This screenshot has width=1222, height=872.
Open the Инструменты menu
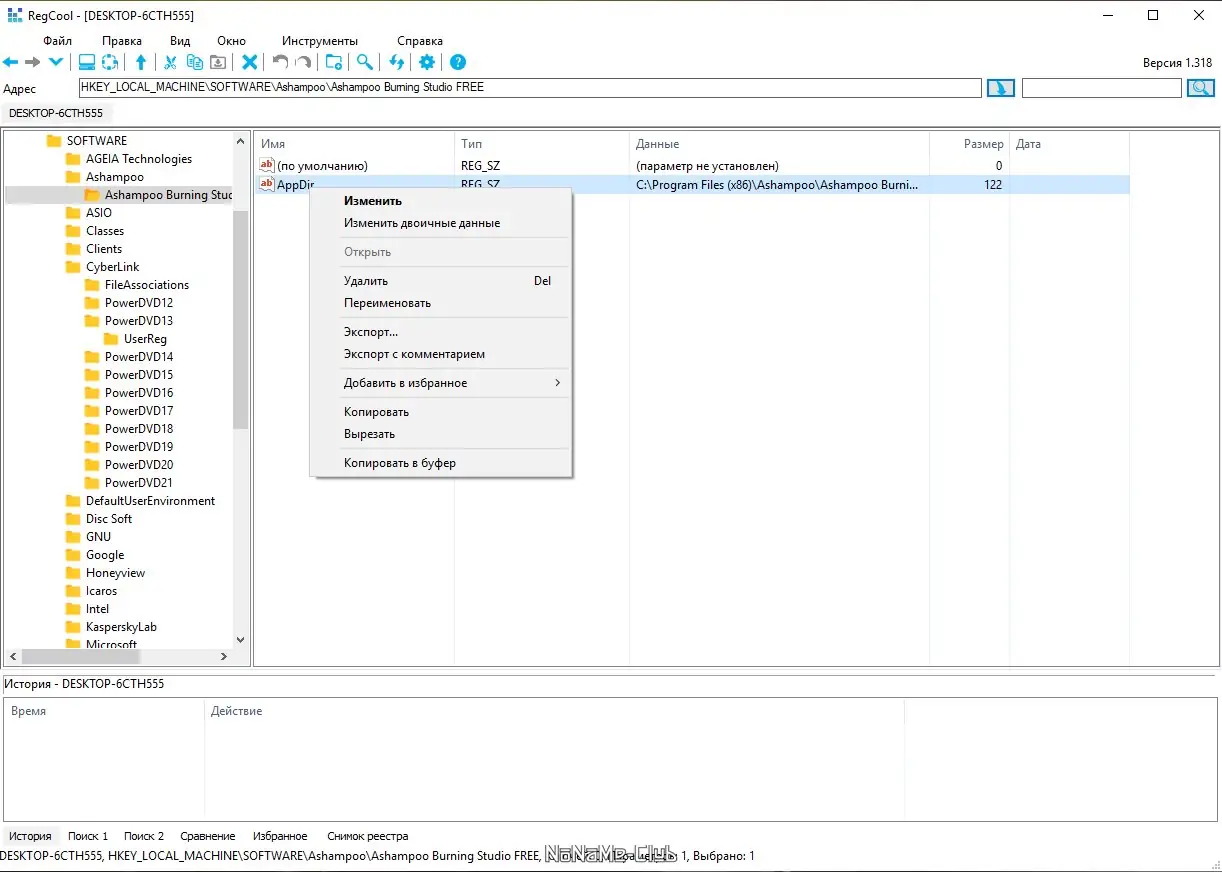(320, 41)
